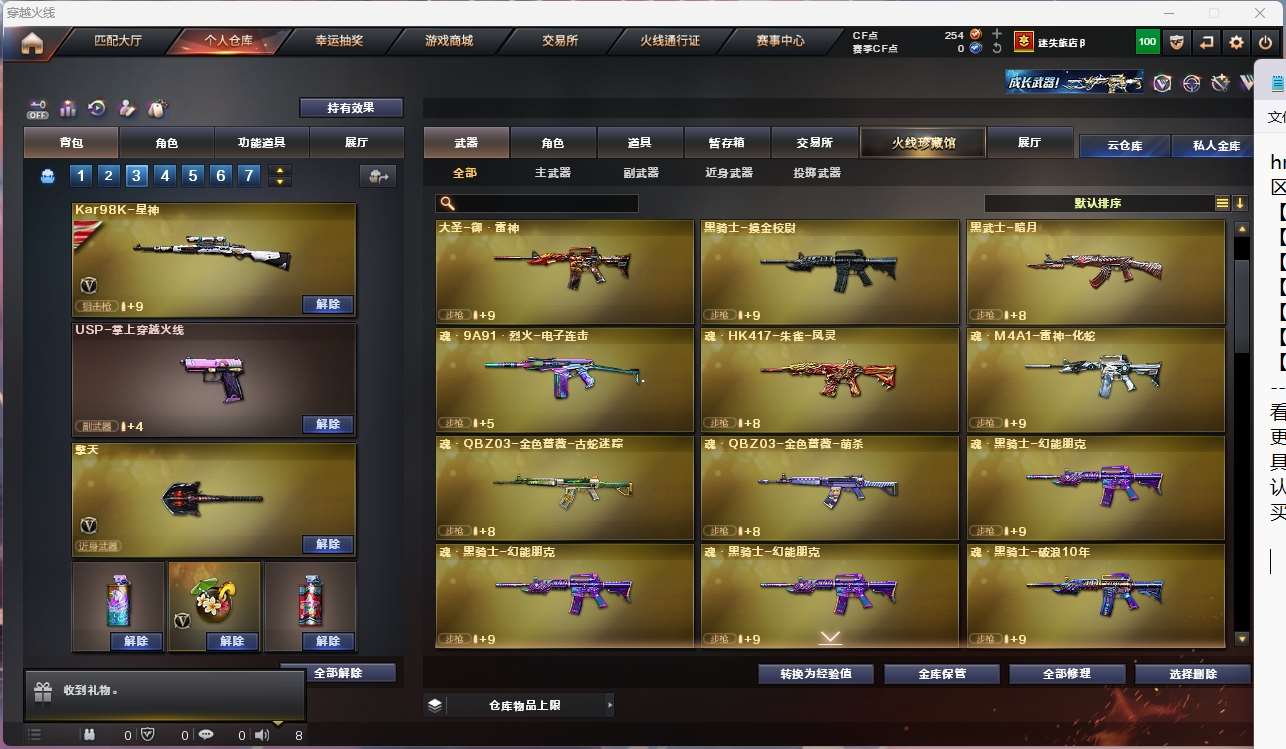Screen dimensions: 1286x749
Task: Open the 游戏商城 tab
Action: click(x=449, y=41)
